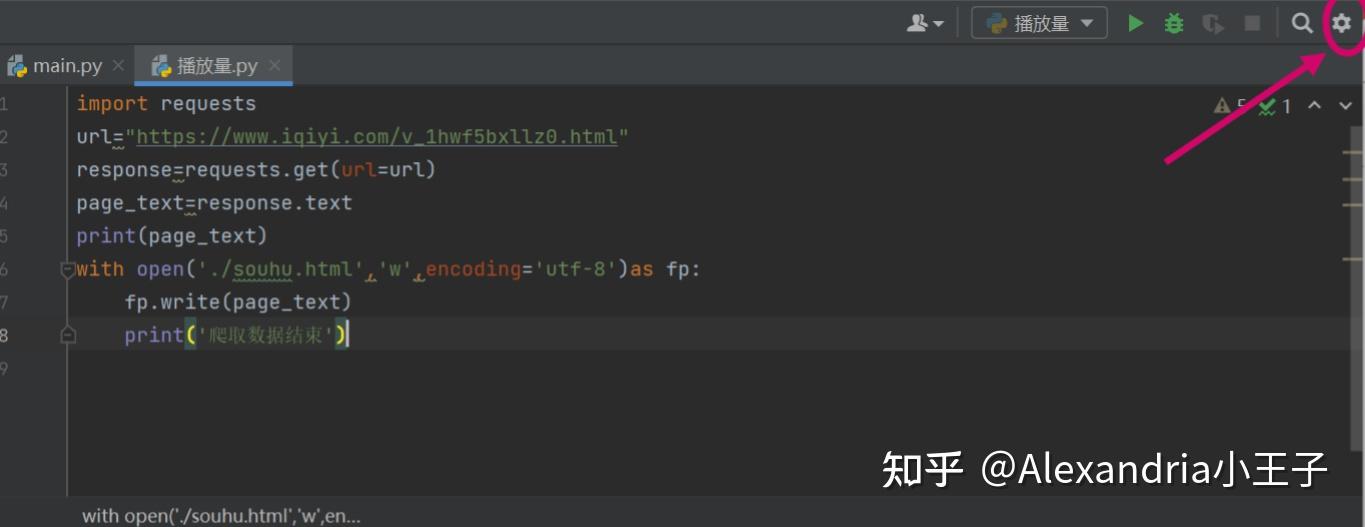
Task: Click the with open breadcrumb at bottom
Action: [221, 516]
